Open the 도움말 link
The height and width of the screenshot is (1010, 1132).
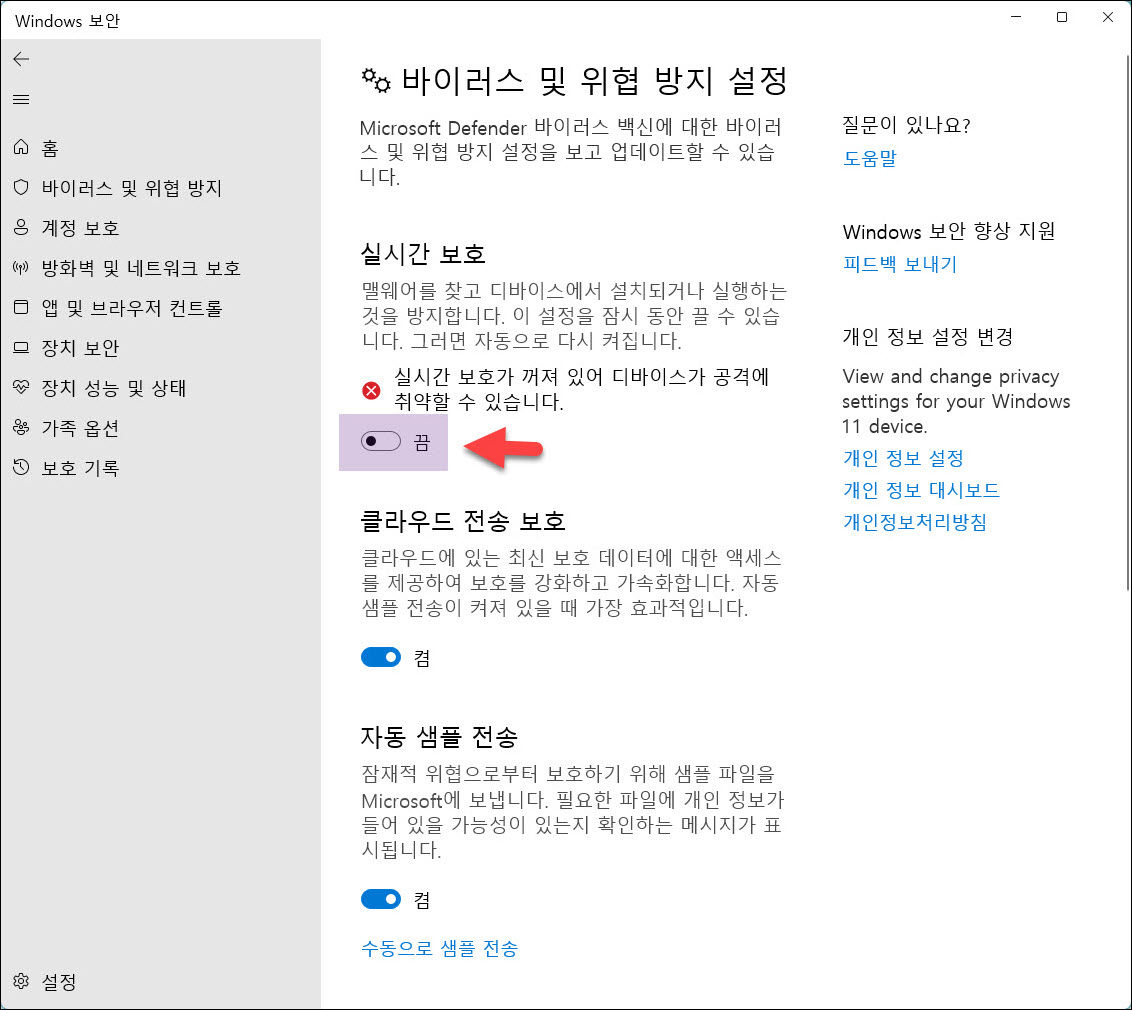click(x=869, y=158)
